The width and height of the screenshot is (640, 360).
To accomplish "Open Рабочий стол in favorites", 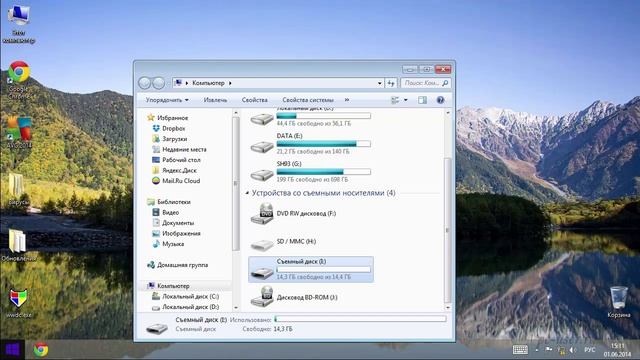I will coord(176,160).
